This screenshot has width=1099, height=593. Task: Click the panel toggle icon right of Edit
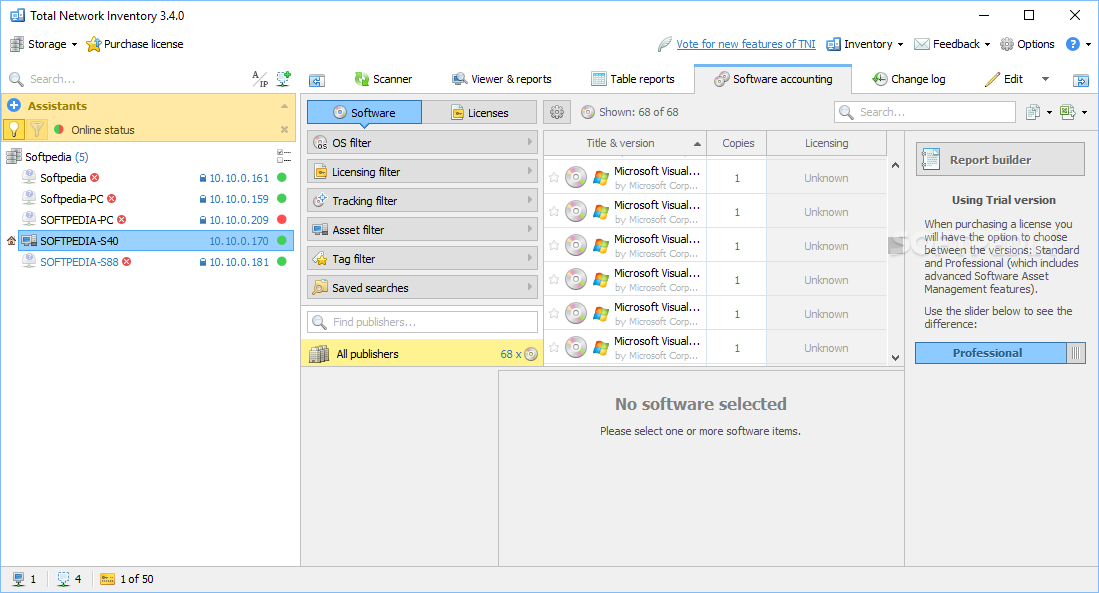pos(1081,81)
